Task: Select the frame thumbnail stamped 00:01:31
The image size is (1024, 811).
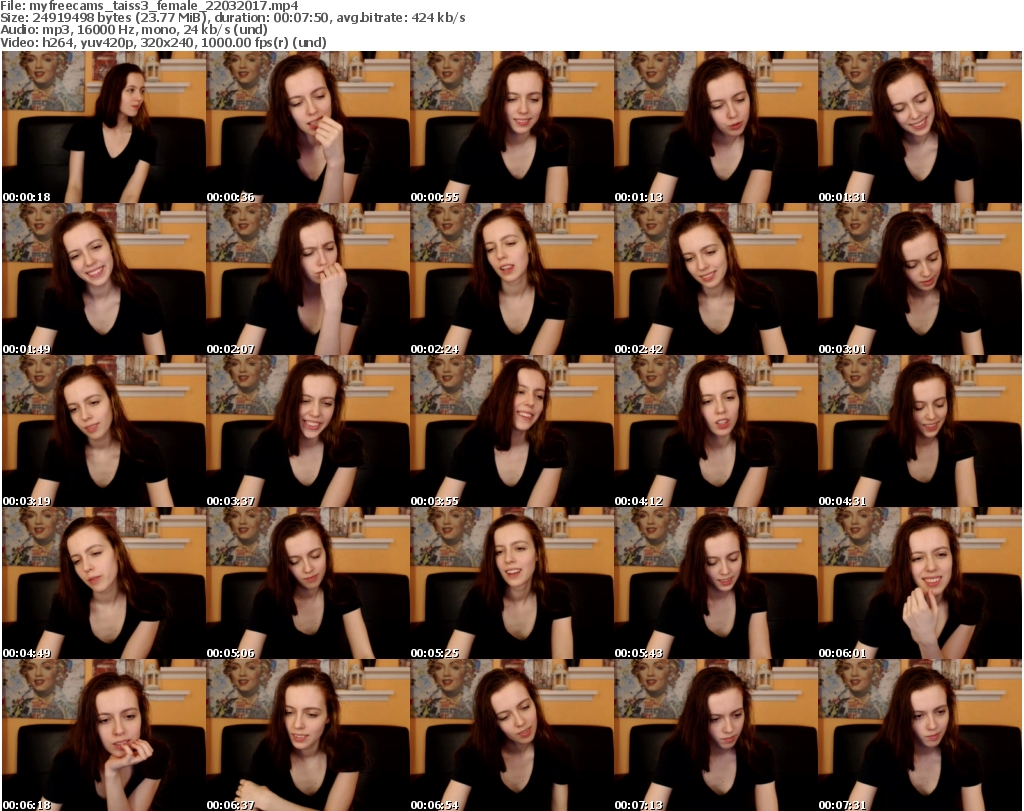Action: tap(920, 127)
